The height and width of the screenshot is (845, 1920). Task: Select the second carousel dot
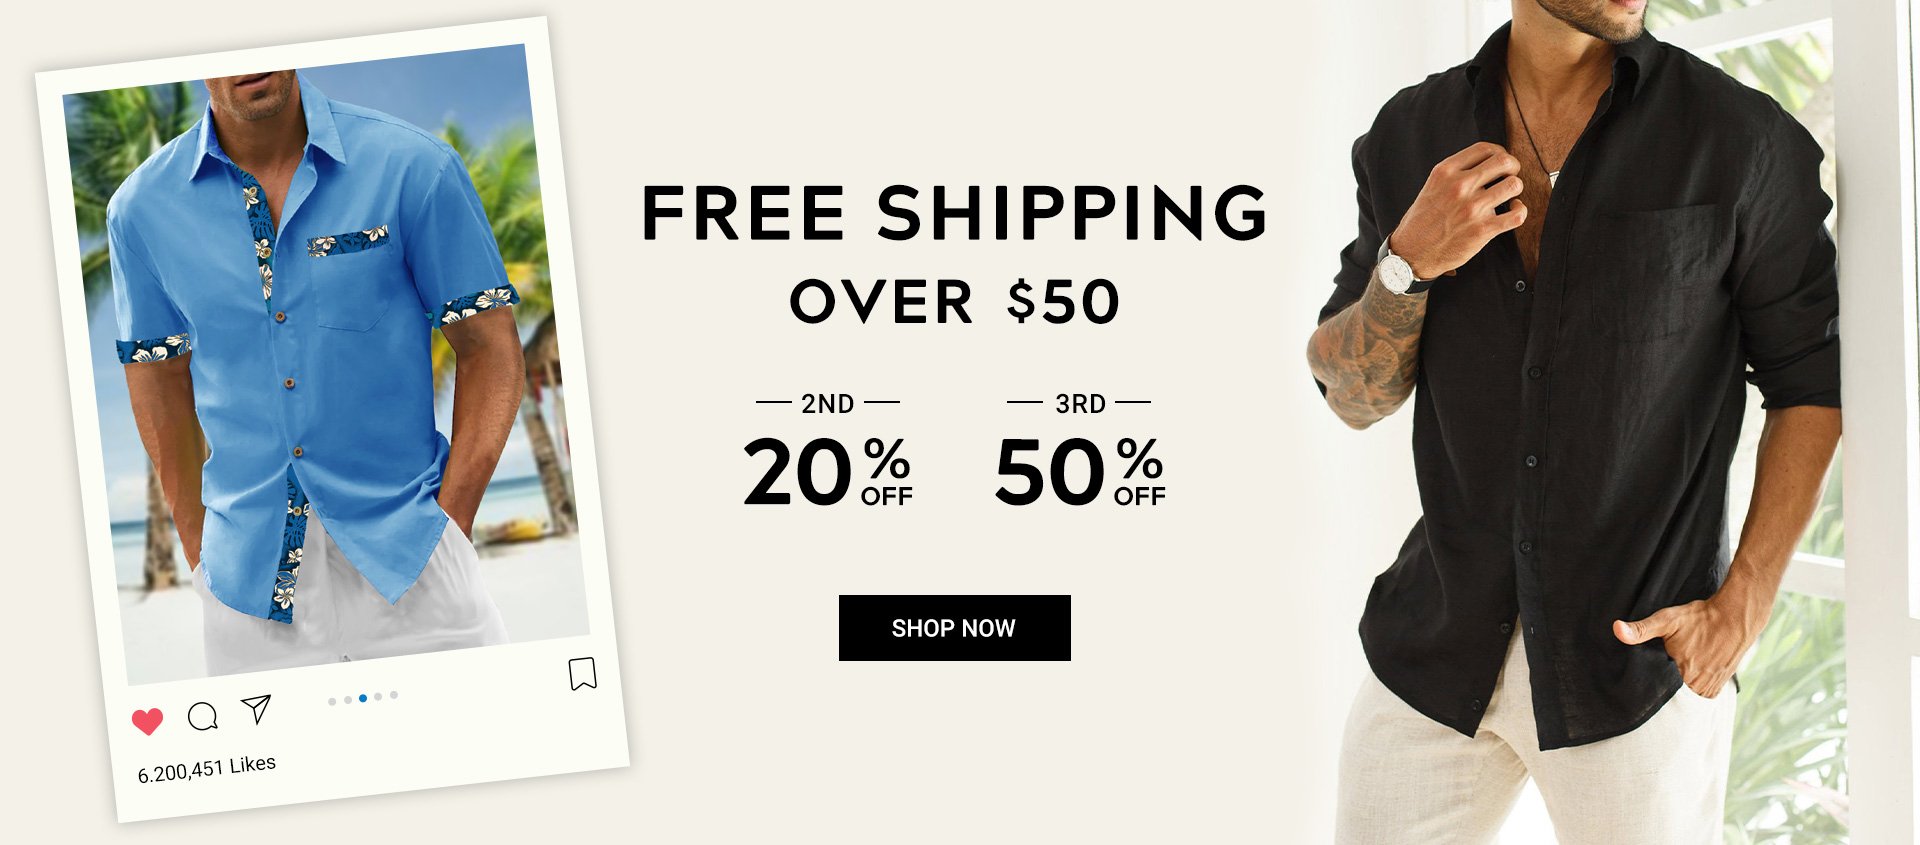(x=347, y=700)
